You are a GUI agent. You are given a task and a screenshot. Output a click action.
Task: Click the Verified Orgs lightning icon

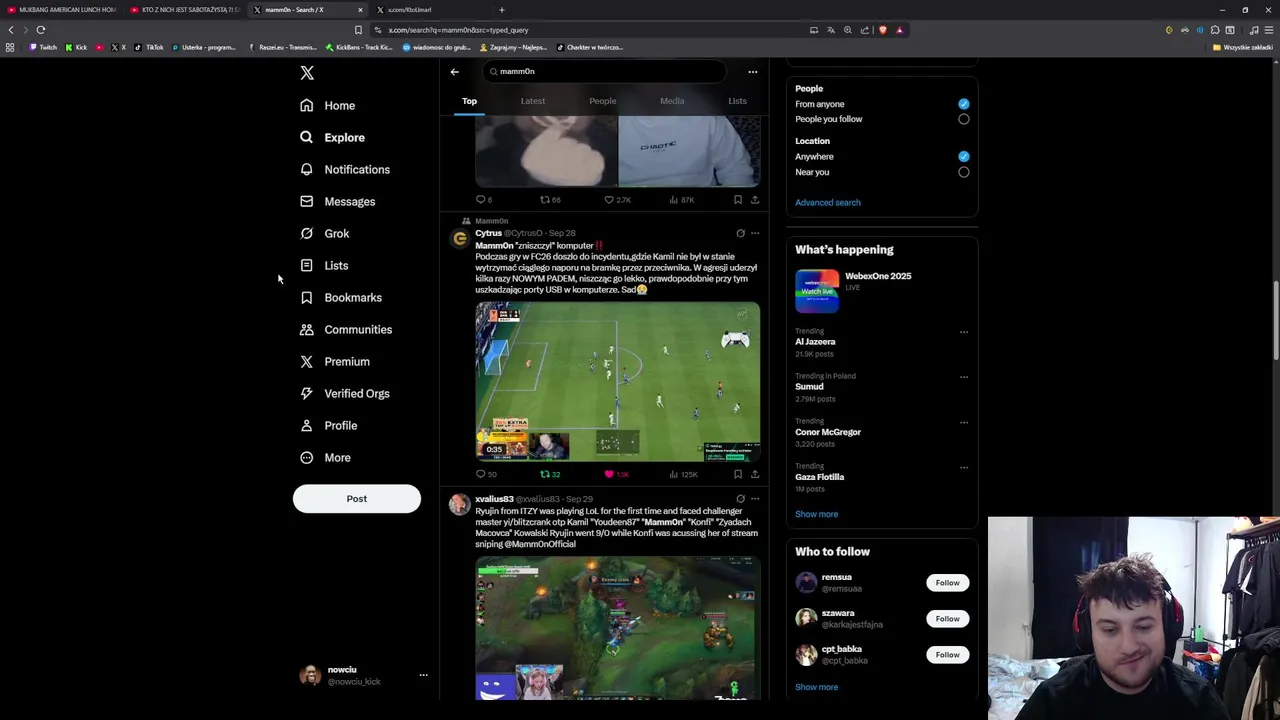[307, 393]
